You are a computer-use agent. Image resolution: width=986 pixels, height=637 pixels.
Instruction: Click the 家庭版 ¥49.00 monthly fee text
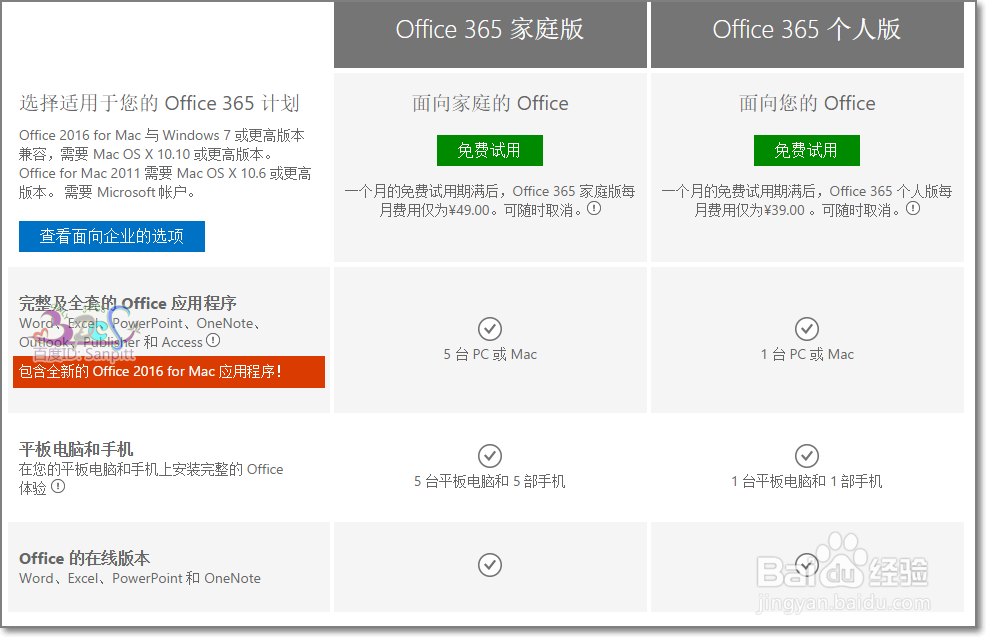490,200
